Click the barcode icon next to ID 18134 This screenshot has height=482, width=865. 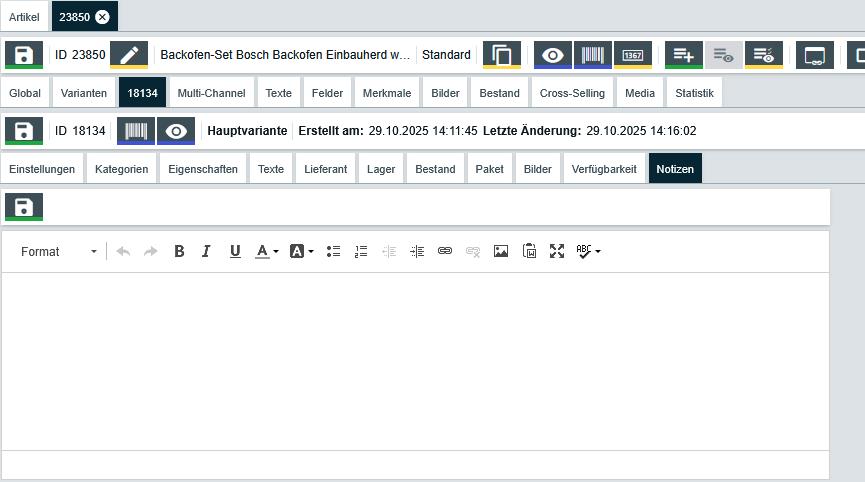tap(136, 131)
